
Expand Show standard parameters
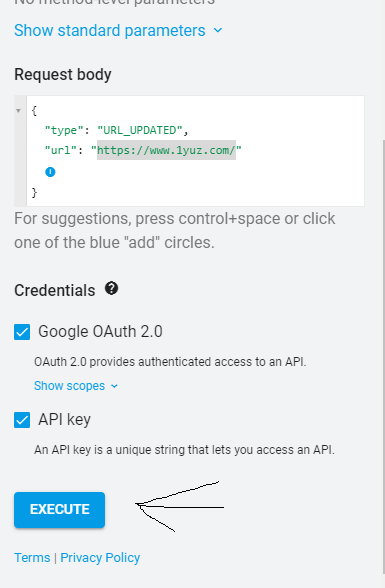[118, 30]
